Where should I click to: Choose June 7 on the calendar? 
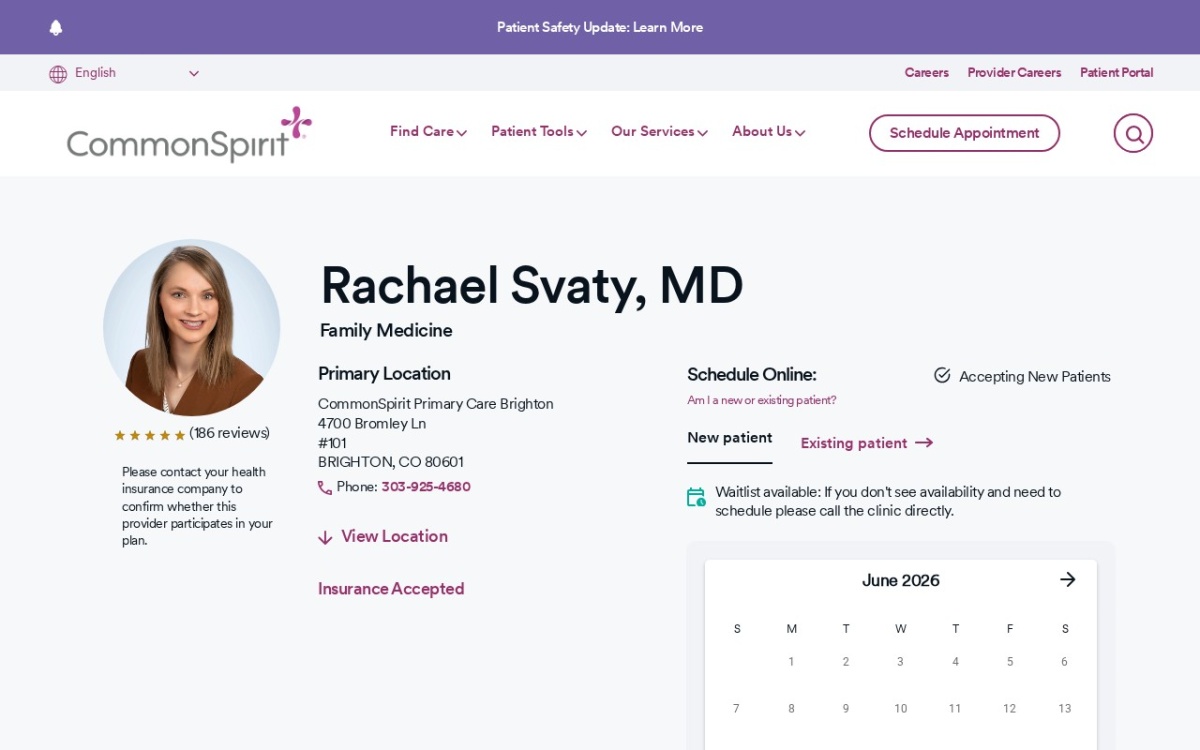click(x=736, y=709)
